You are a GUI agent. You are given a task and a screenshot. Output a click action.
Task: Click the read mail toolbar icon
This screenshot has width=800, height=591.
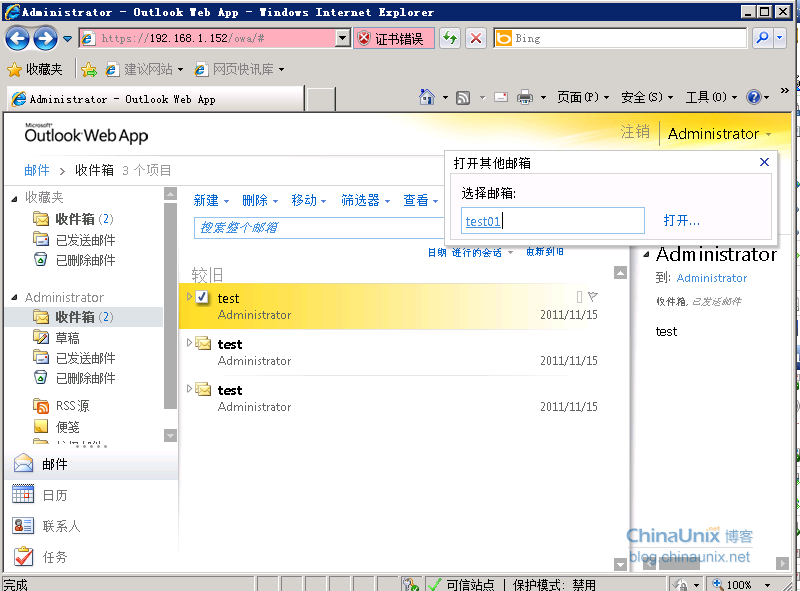pos(501,97)
